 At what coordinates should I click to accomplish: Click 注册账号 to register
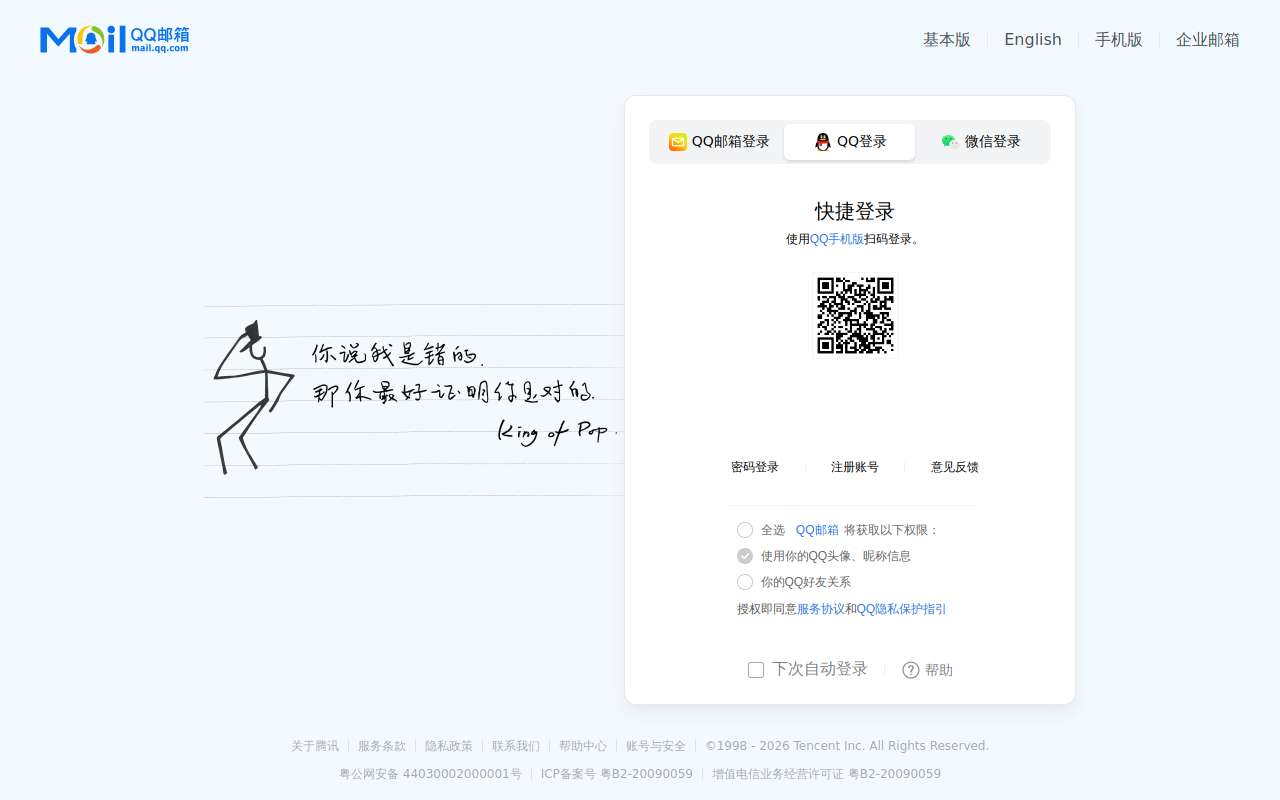point(855,467)
